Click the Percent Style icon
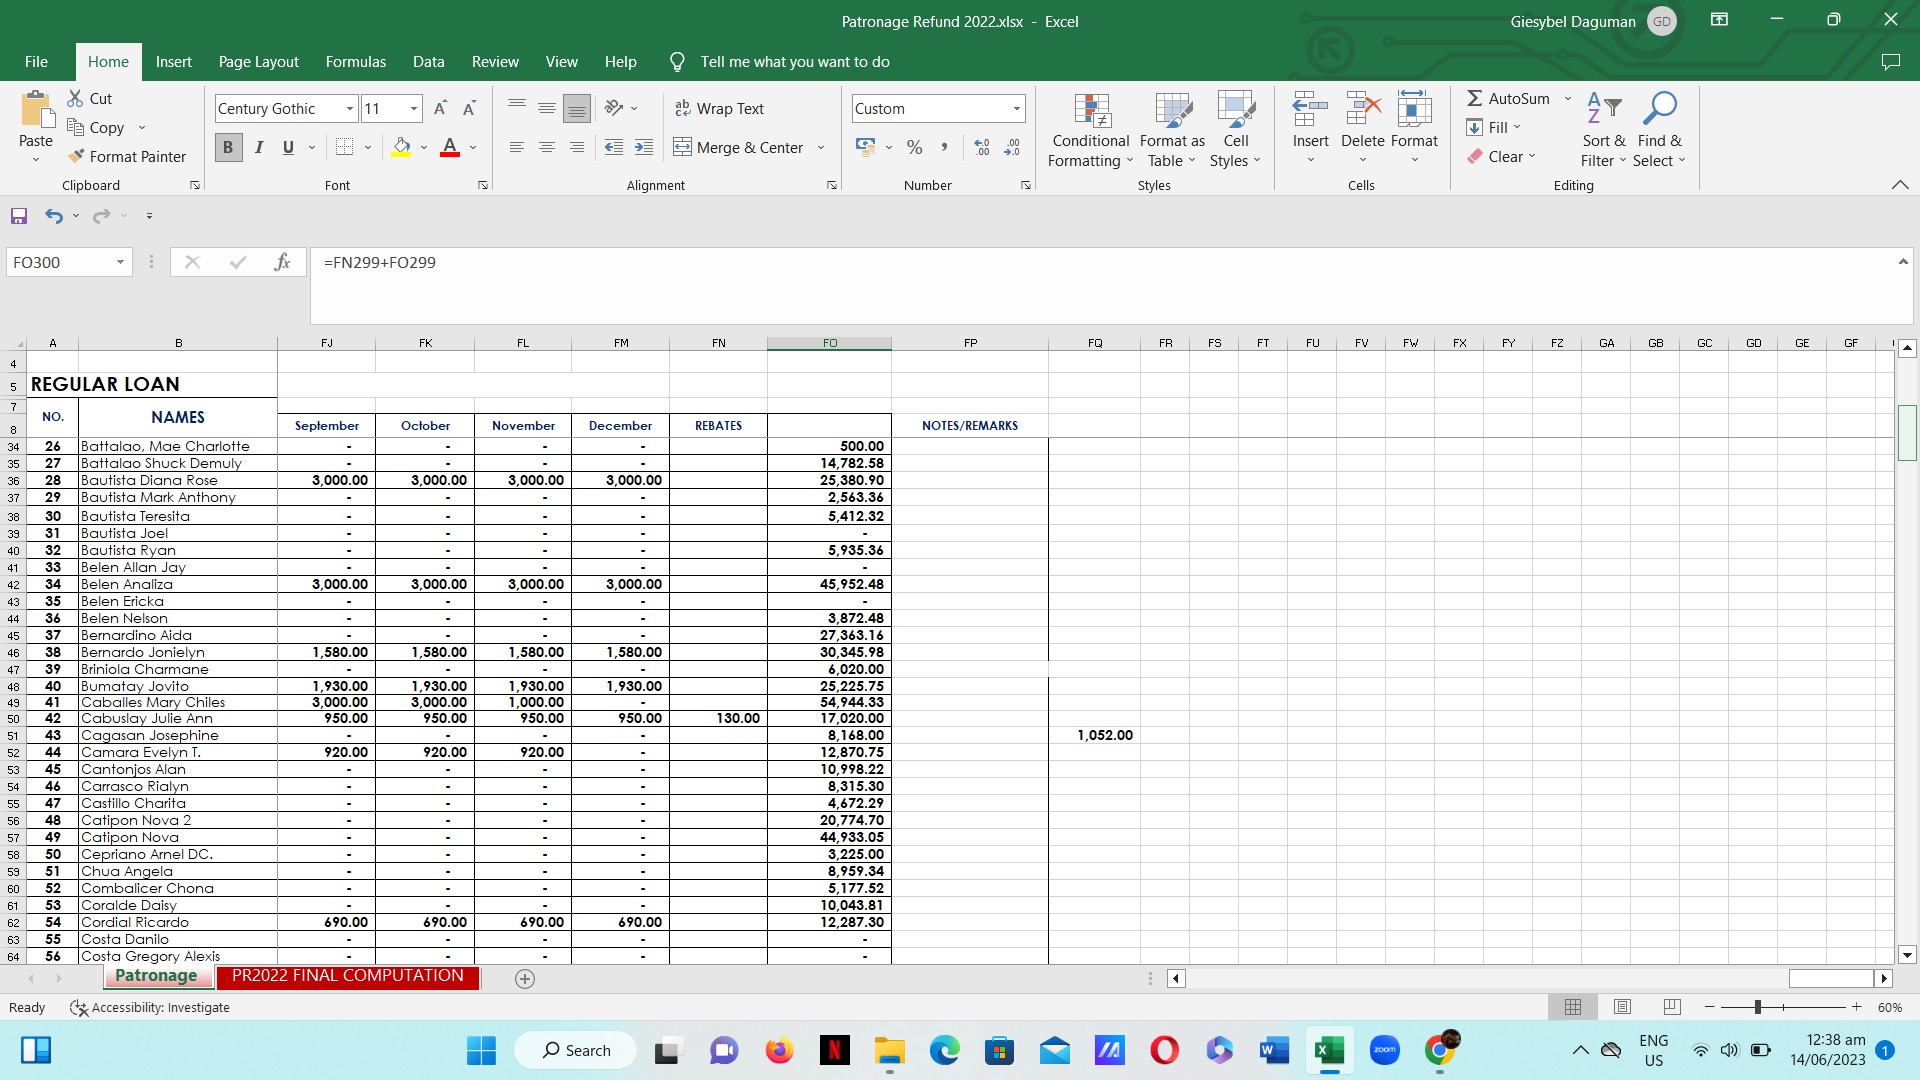 pyautogui.click(x=914, y=147)
